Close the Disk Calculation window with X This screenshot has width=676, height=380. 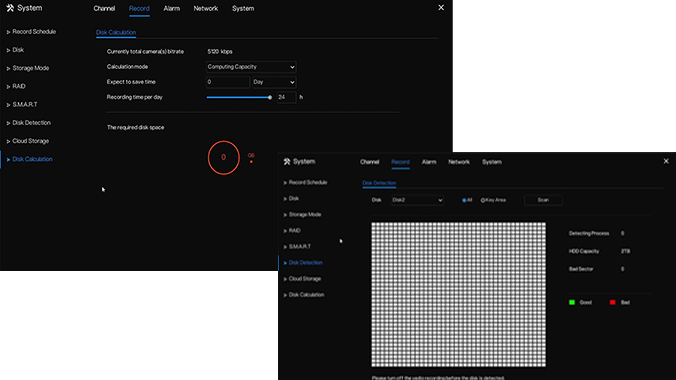(441, 8)
